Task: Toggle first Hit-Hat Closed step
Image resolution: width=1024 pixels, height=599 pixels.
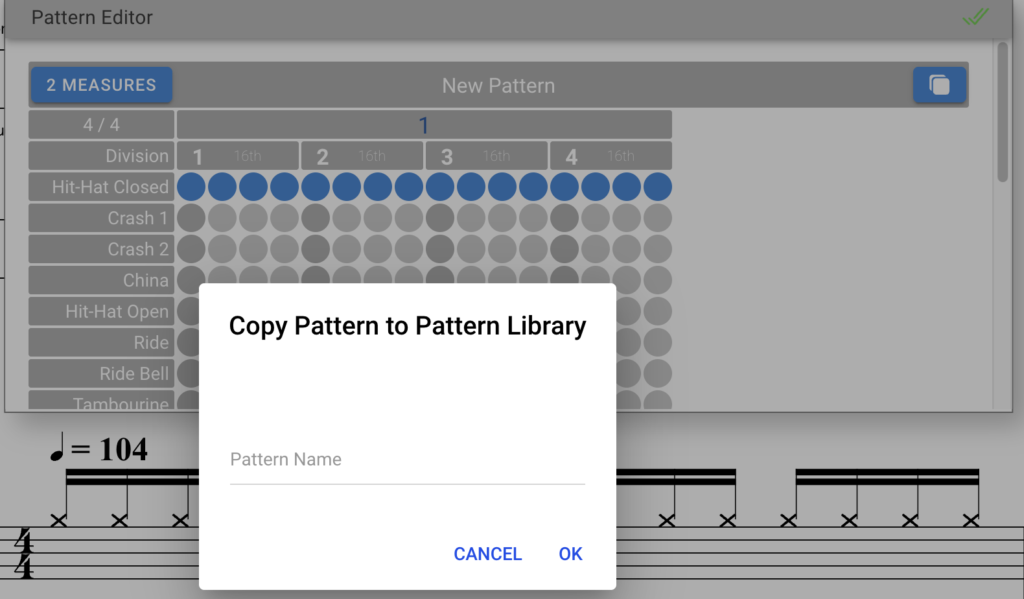Action: (x=192, y=187)
